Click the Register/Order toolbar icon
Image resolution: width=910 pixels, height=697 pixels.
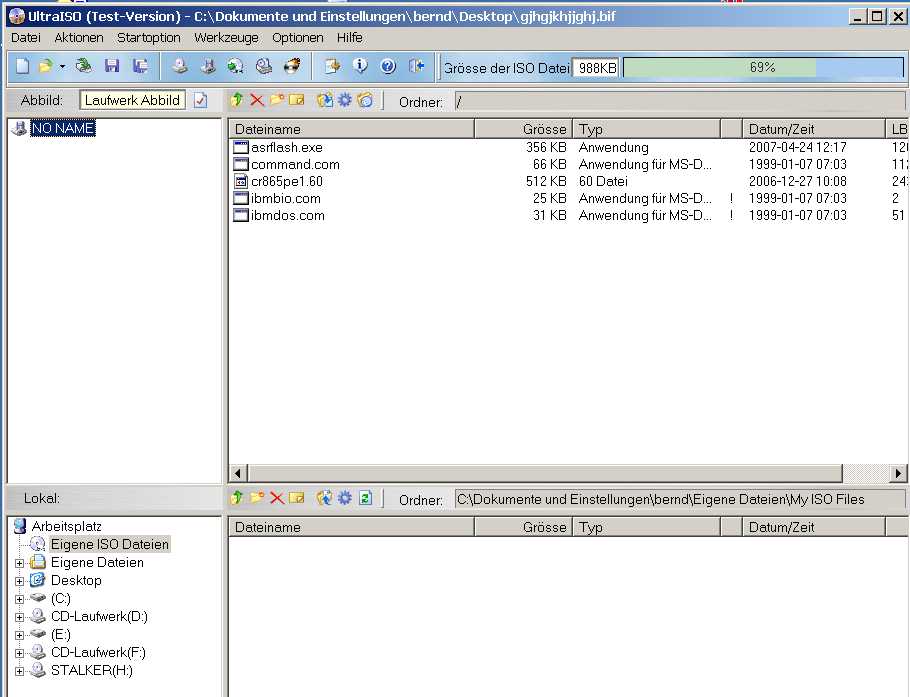(x=333, y=66)
